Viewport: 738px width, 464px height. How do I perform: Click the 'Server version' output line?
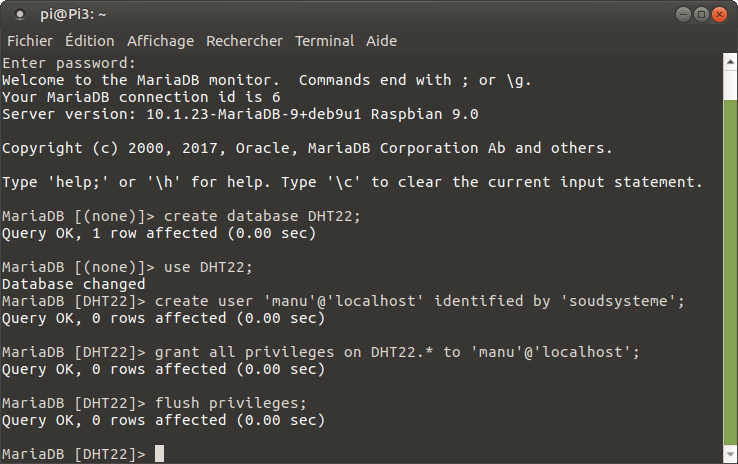pos(240,114)
